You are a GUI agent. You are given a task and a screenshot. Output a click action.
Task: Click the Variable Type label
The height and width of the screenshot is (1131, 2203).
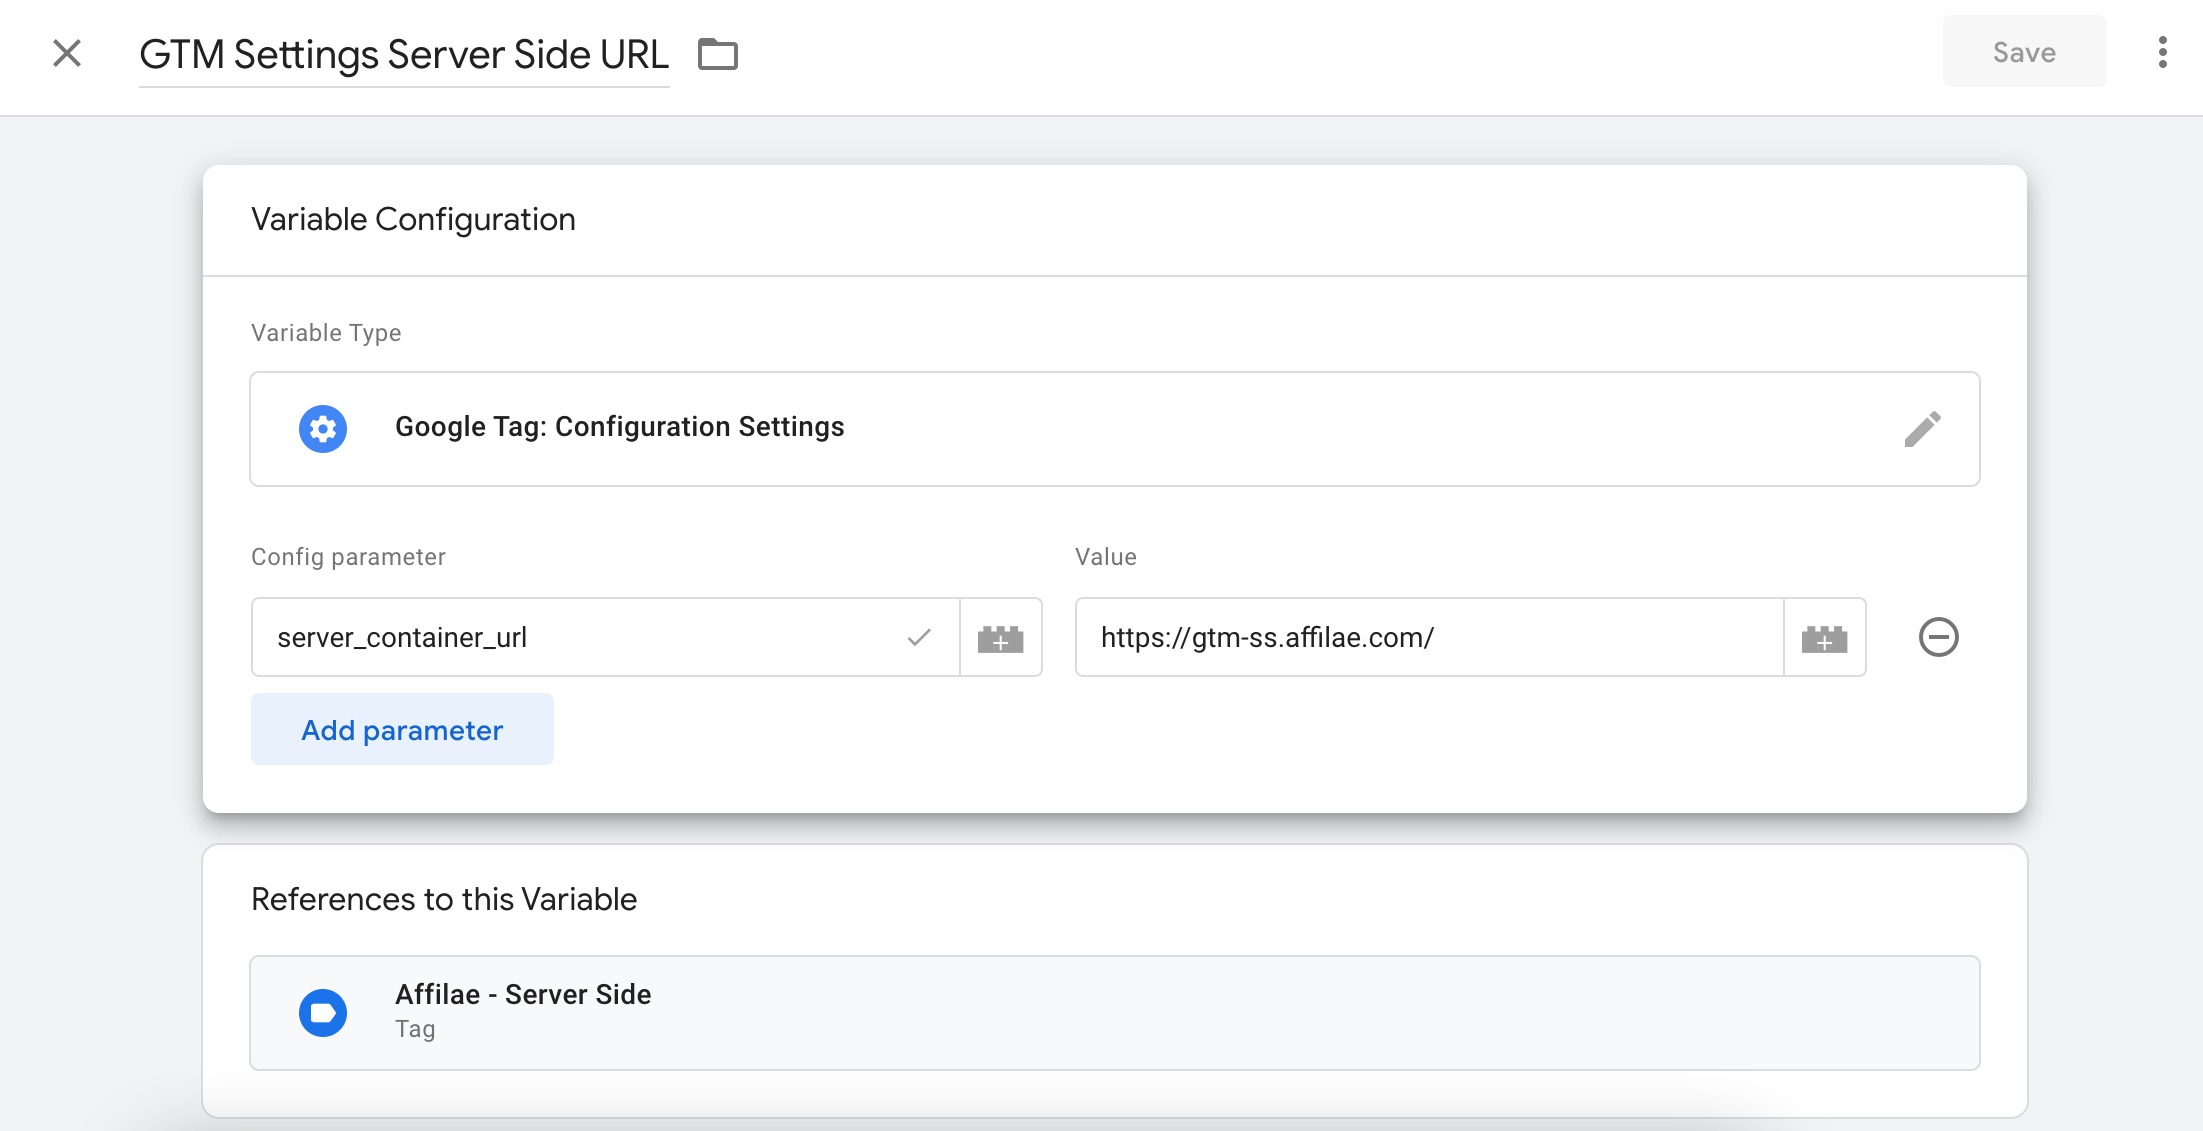326,333
